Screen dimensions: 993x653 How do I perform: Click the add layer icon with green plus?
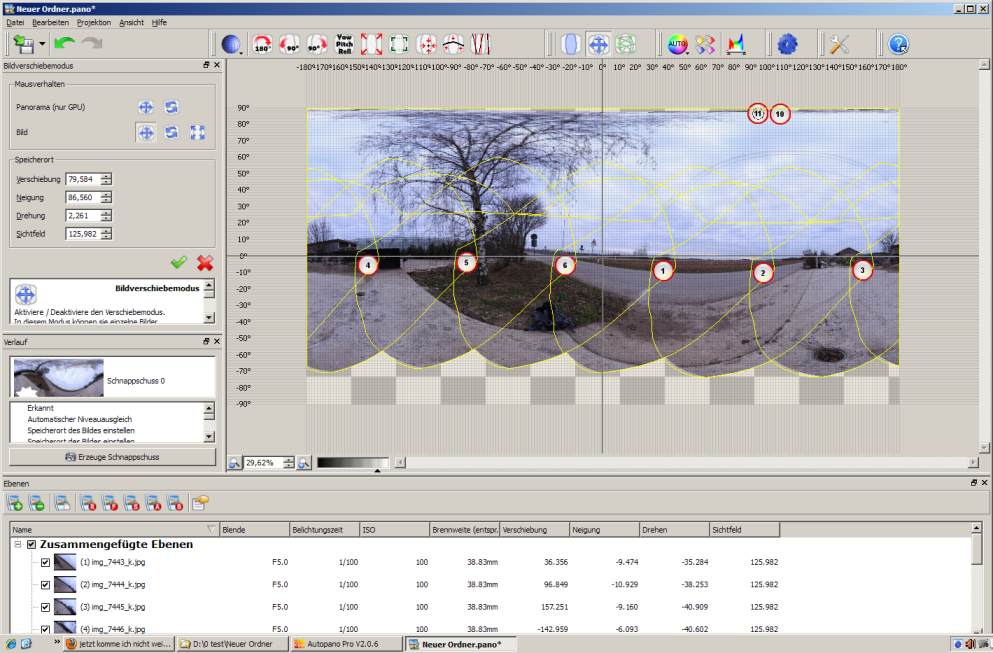(x=16, y=502)
